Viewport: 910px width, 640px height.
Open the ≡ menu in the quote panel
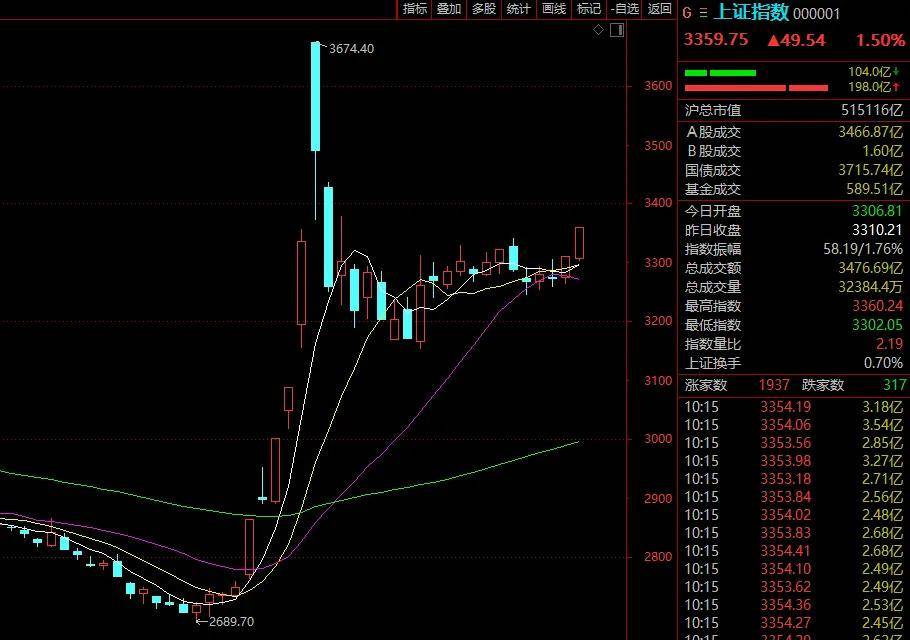click(x=703, y=13)
